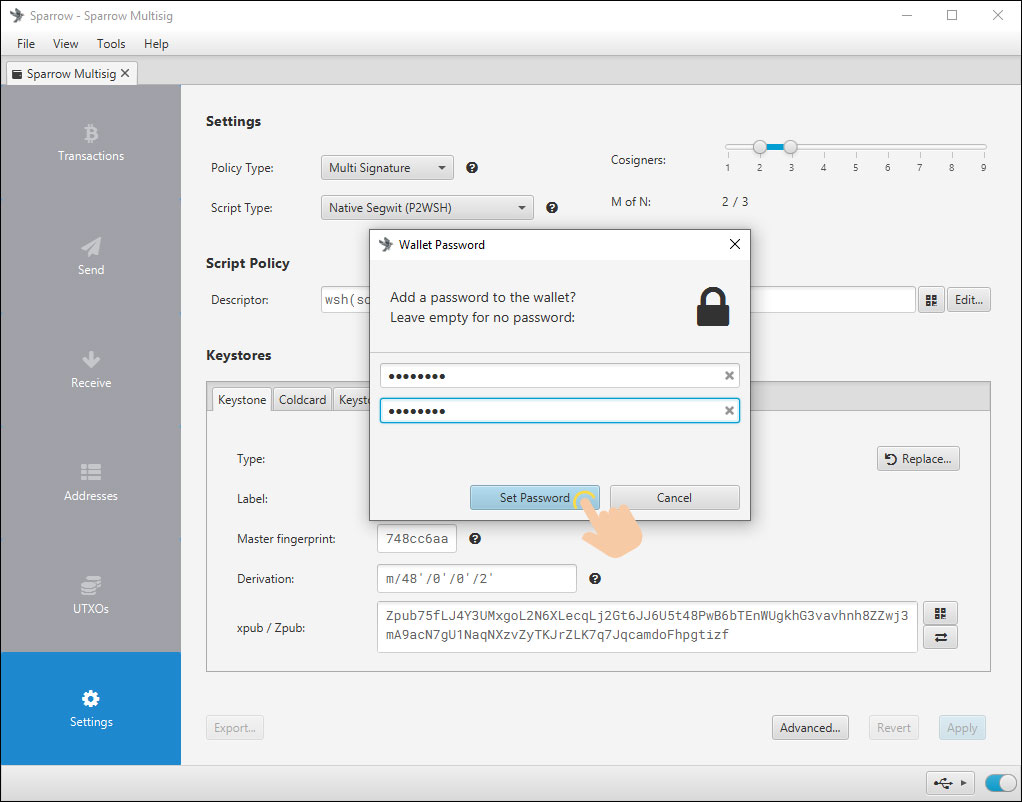
Task: Flip the blue toggle in the bottom-right corner
Action: pyautogui.click(x=999, y=783)
